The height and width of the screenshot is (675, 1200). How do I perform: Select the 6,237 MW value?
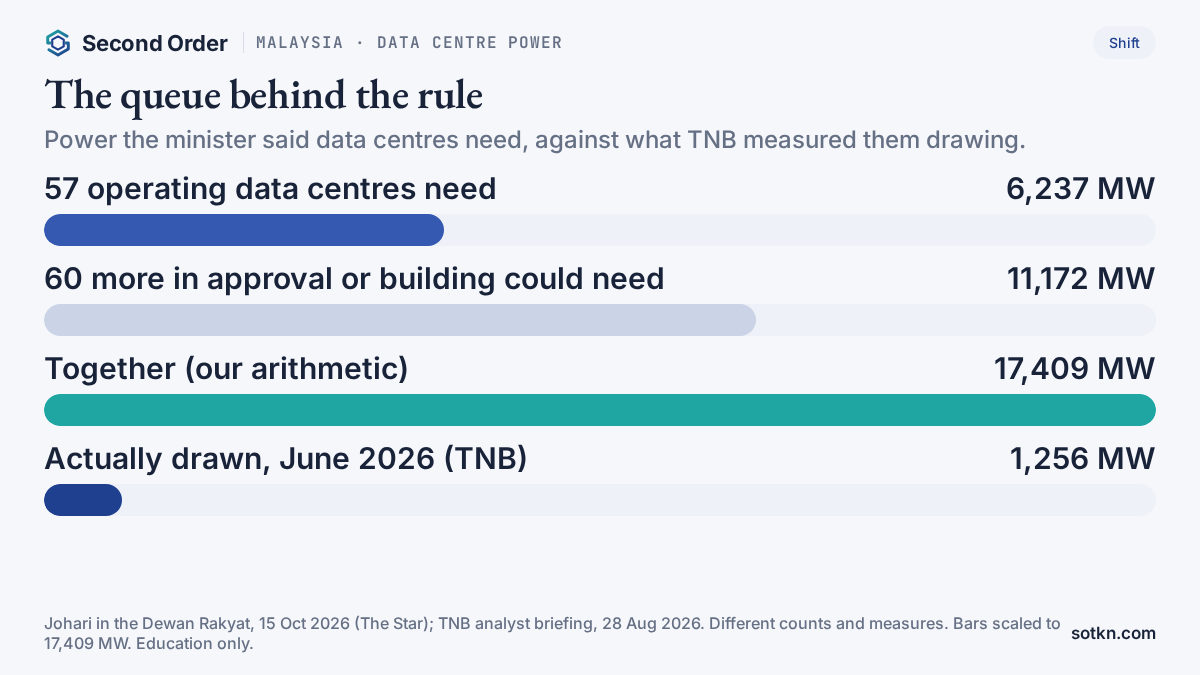pos(1081,189)
